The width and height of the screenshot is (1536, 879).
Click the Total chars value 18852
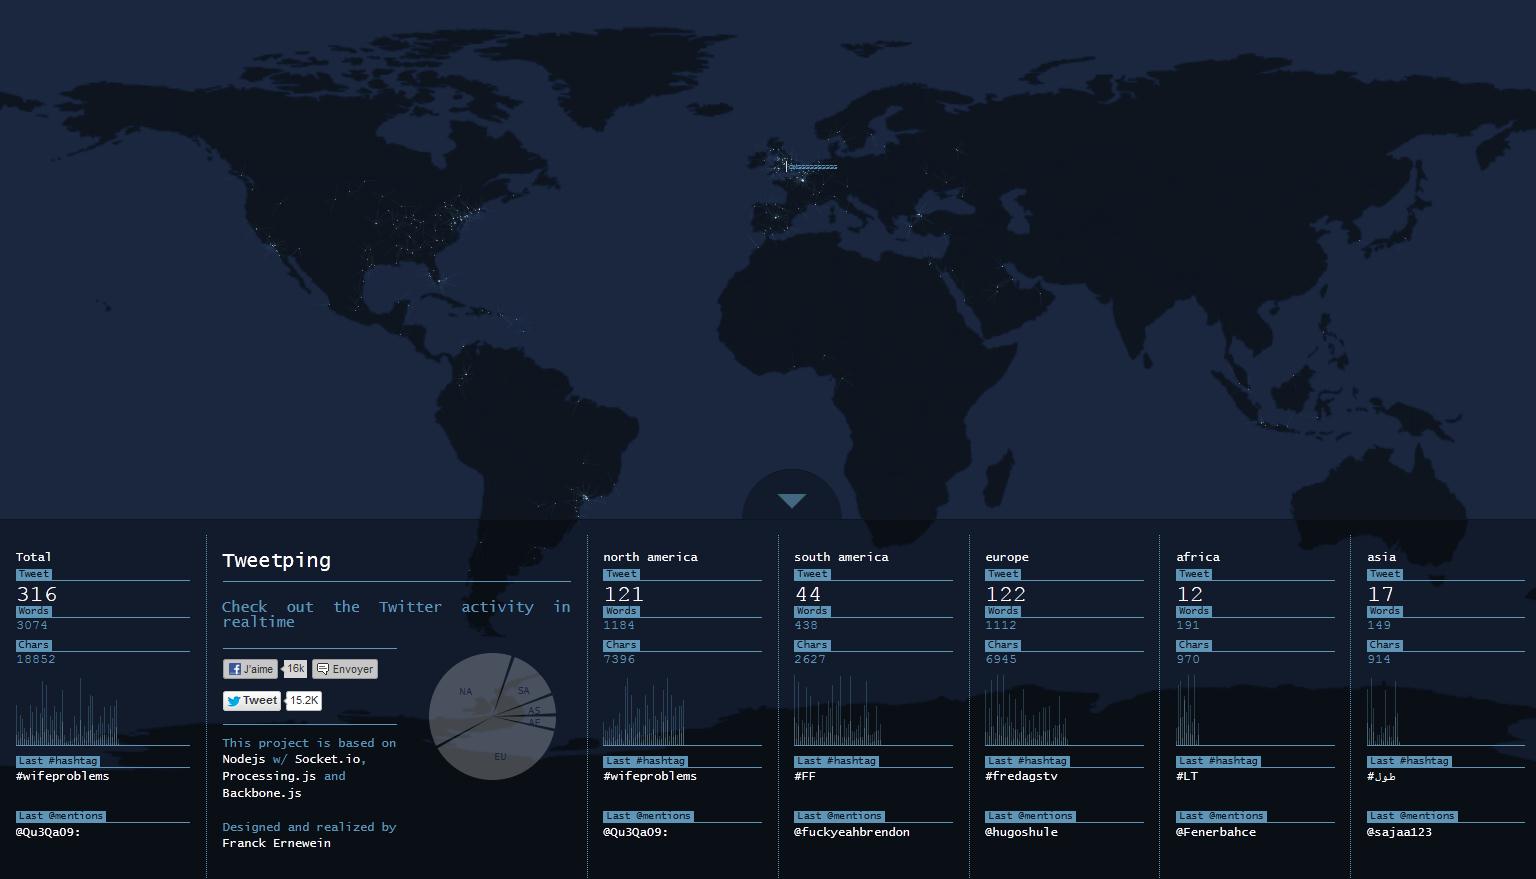pos(36,659)
